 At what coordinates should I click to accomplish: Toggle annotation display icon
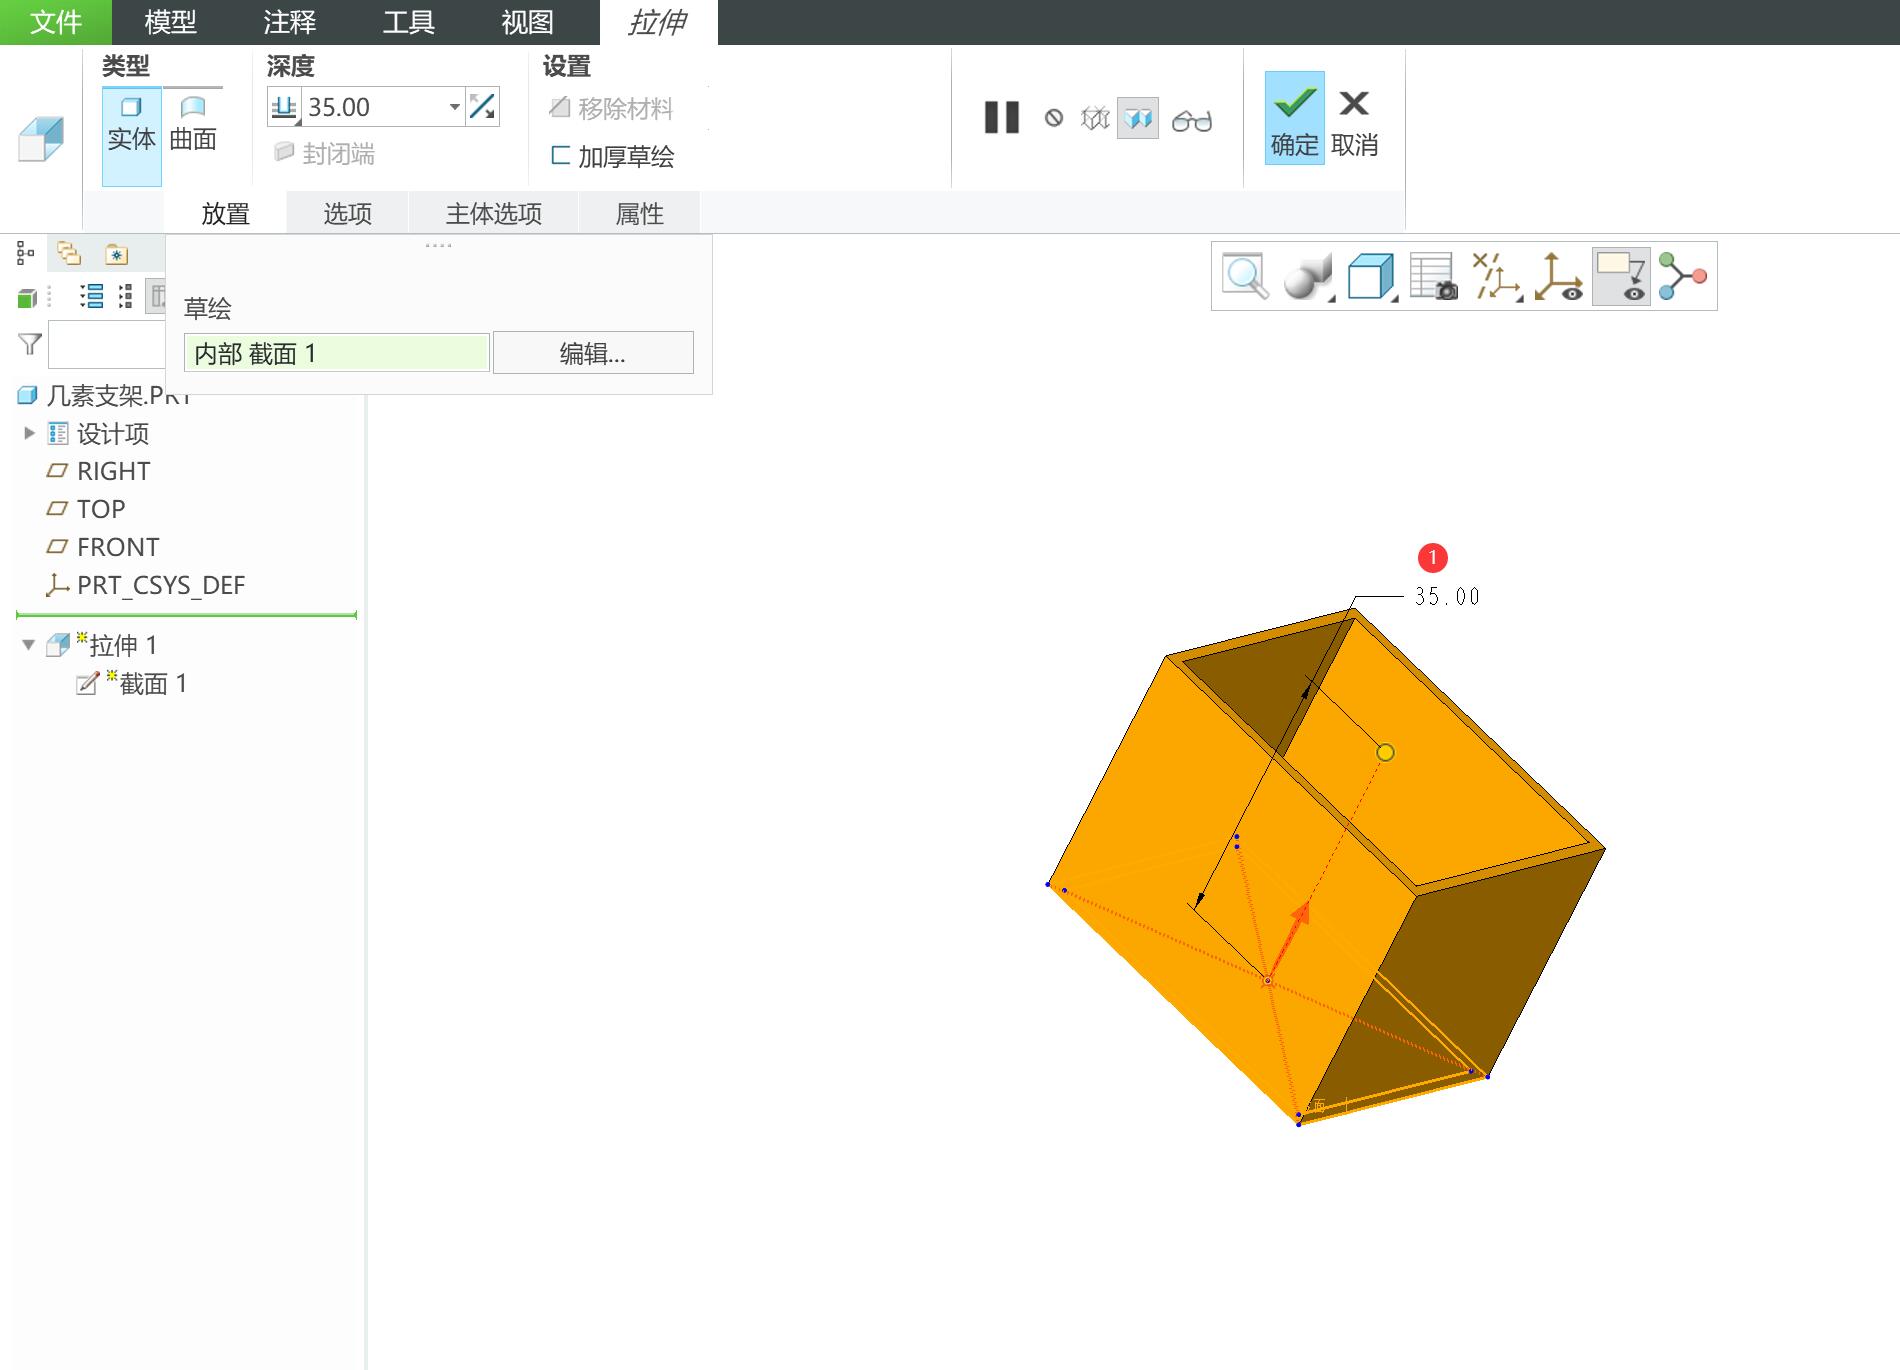click(x=1621, y=276)
